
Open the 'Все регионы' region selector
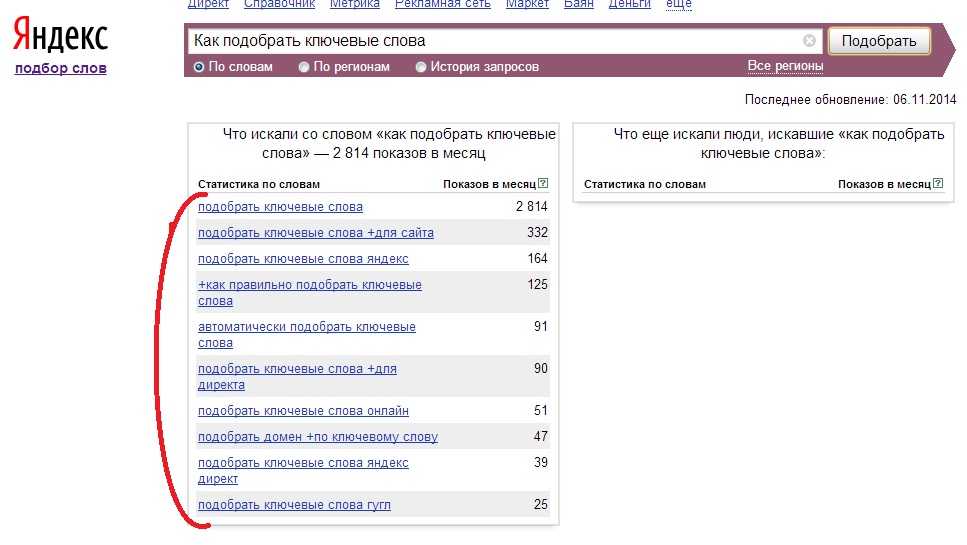785,65
